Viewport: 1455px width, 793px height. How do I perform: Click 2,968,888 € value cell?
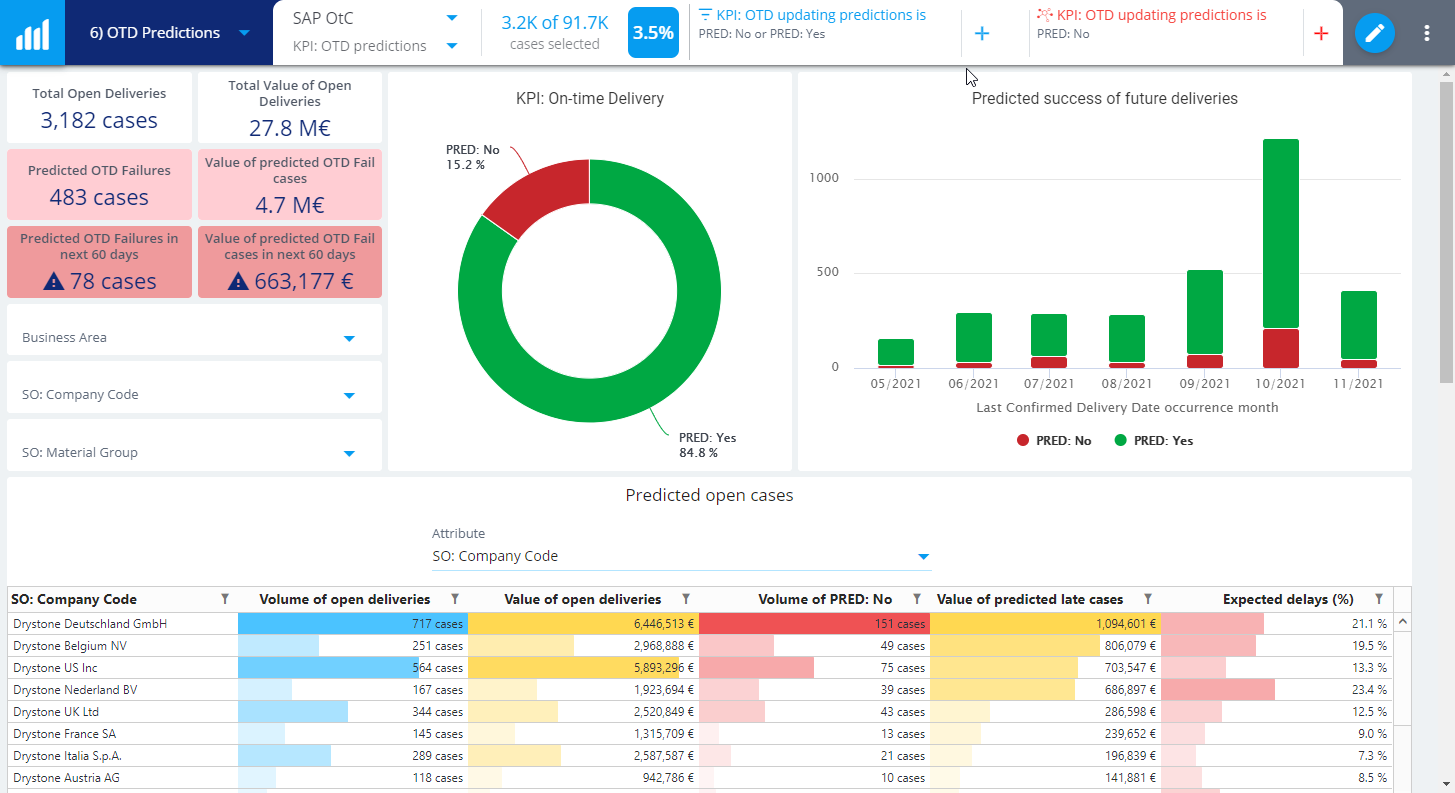[583, 646]
